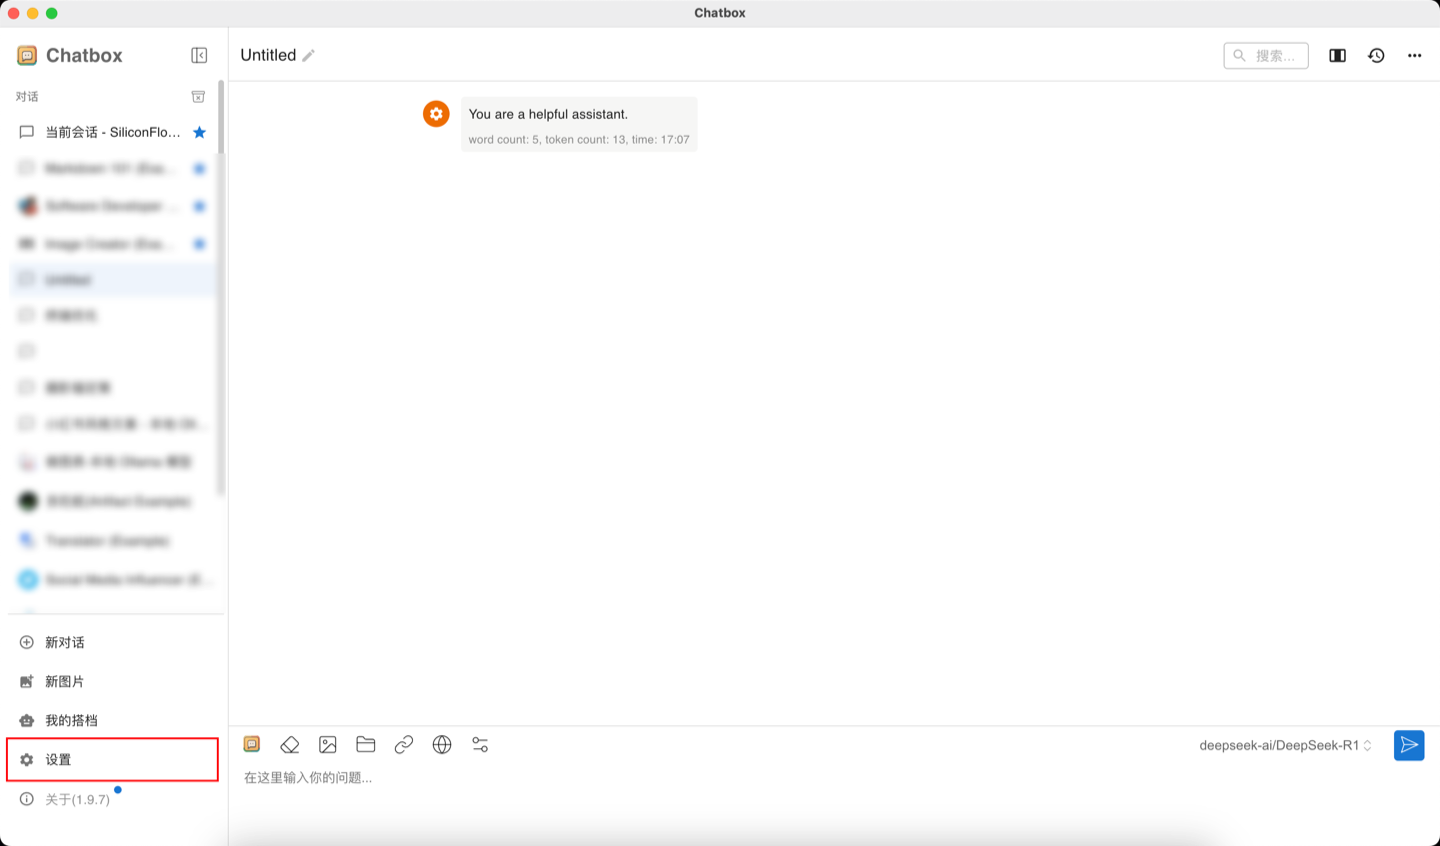
Task: Click the word count and token count line
Action: pos(579,140)
